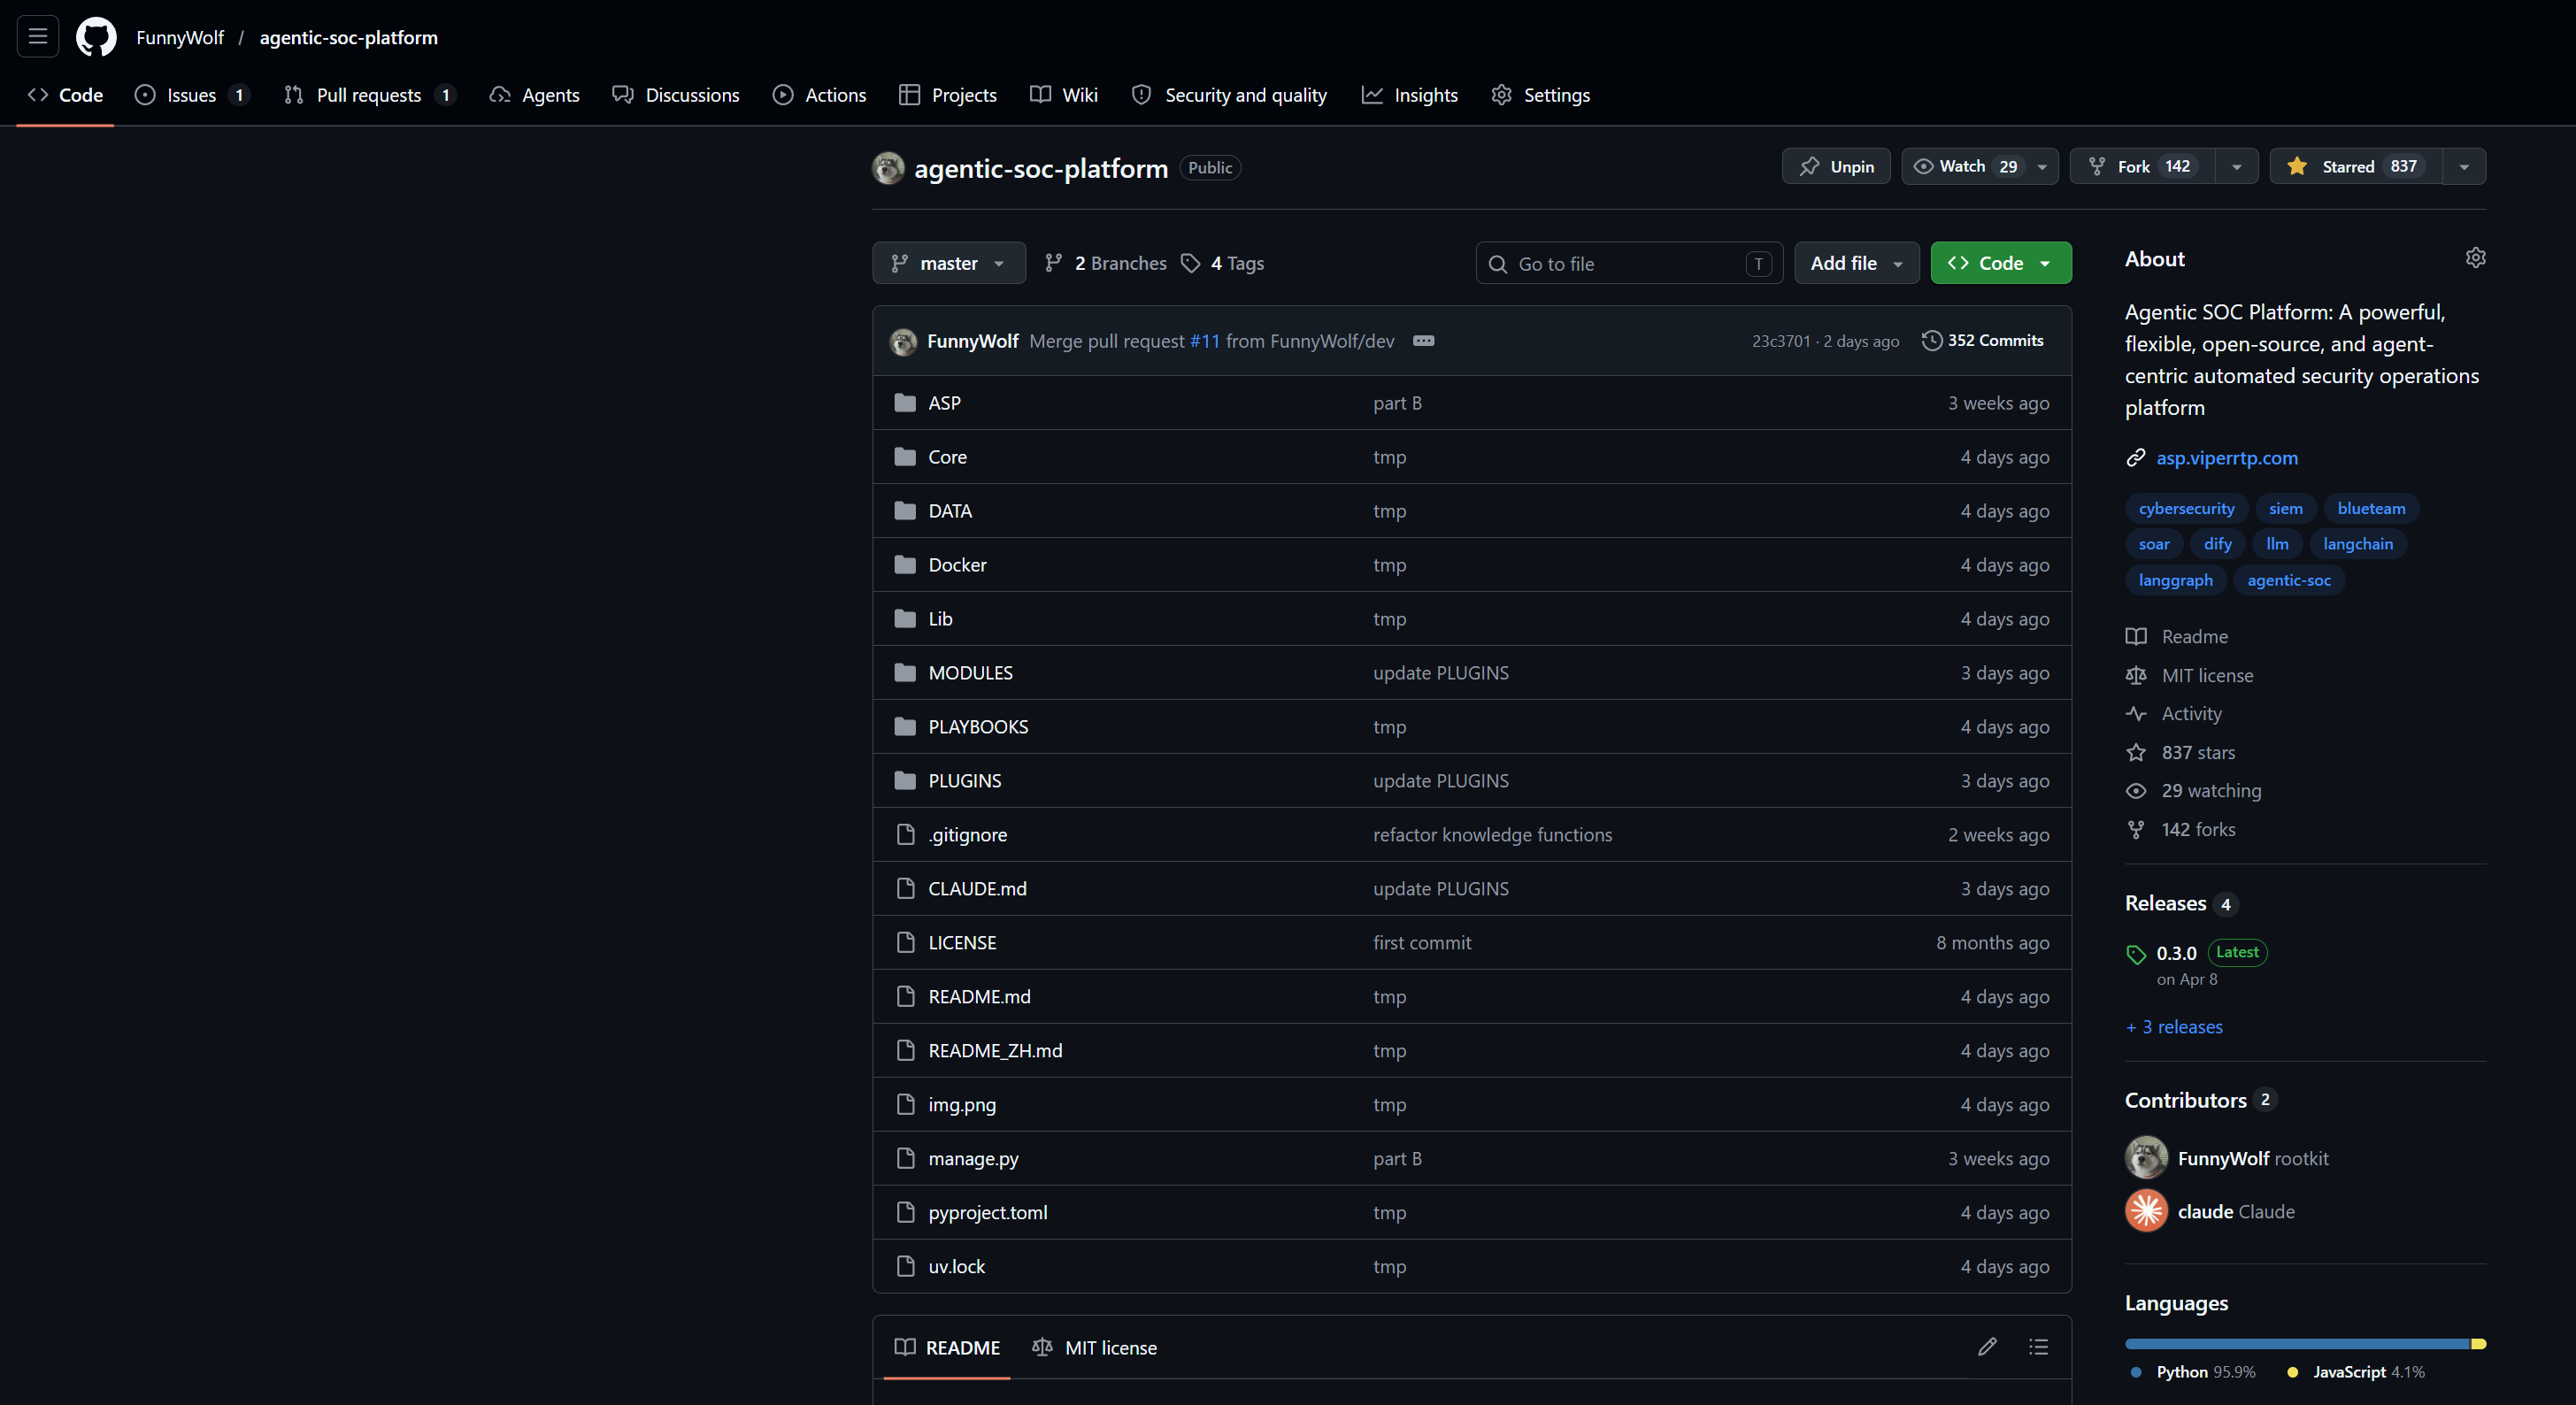Image resolution: width=2576 pixels, height=1405 pixels.
Task: Expand commit message ellipsis button
Action: [1423, 341]
